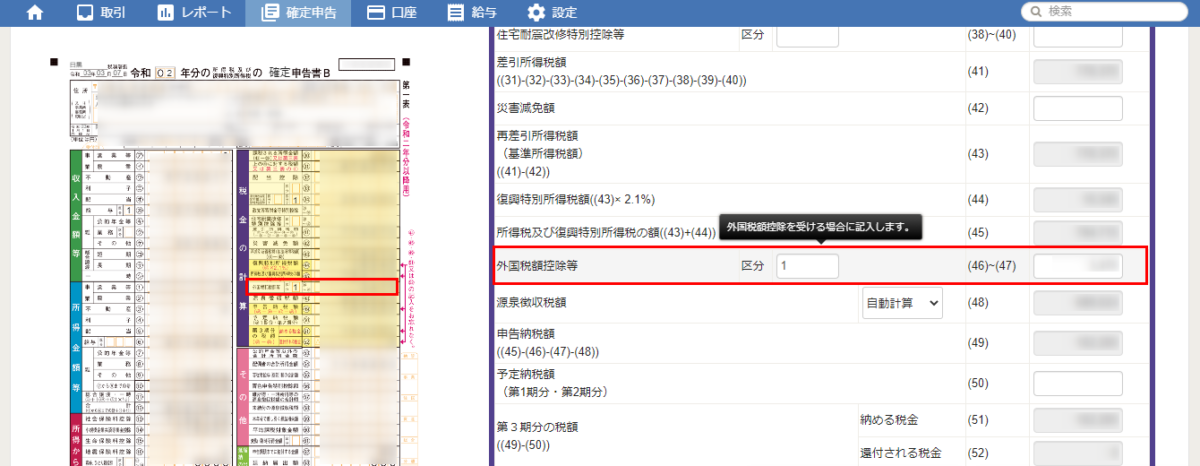
Task: Click the 区分 field for 外国税額控除等
Action: point(807,266)
